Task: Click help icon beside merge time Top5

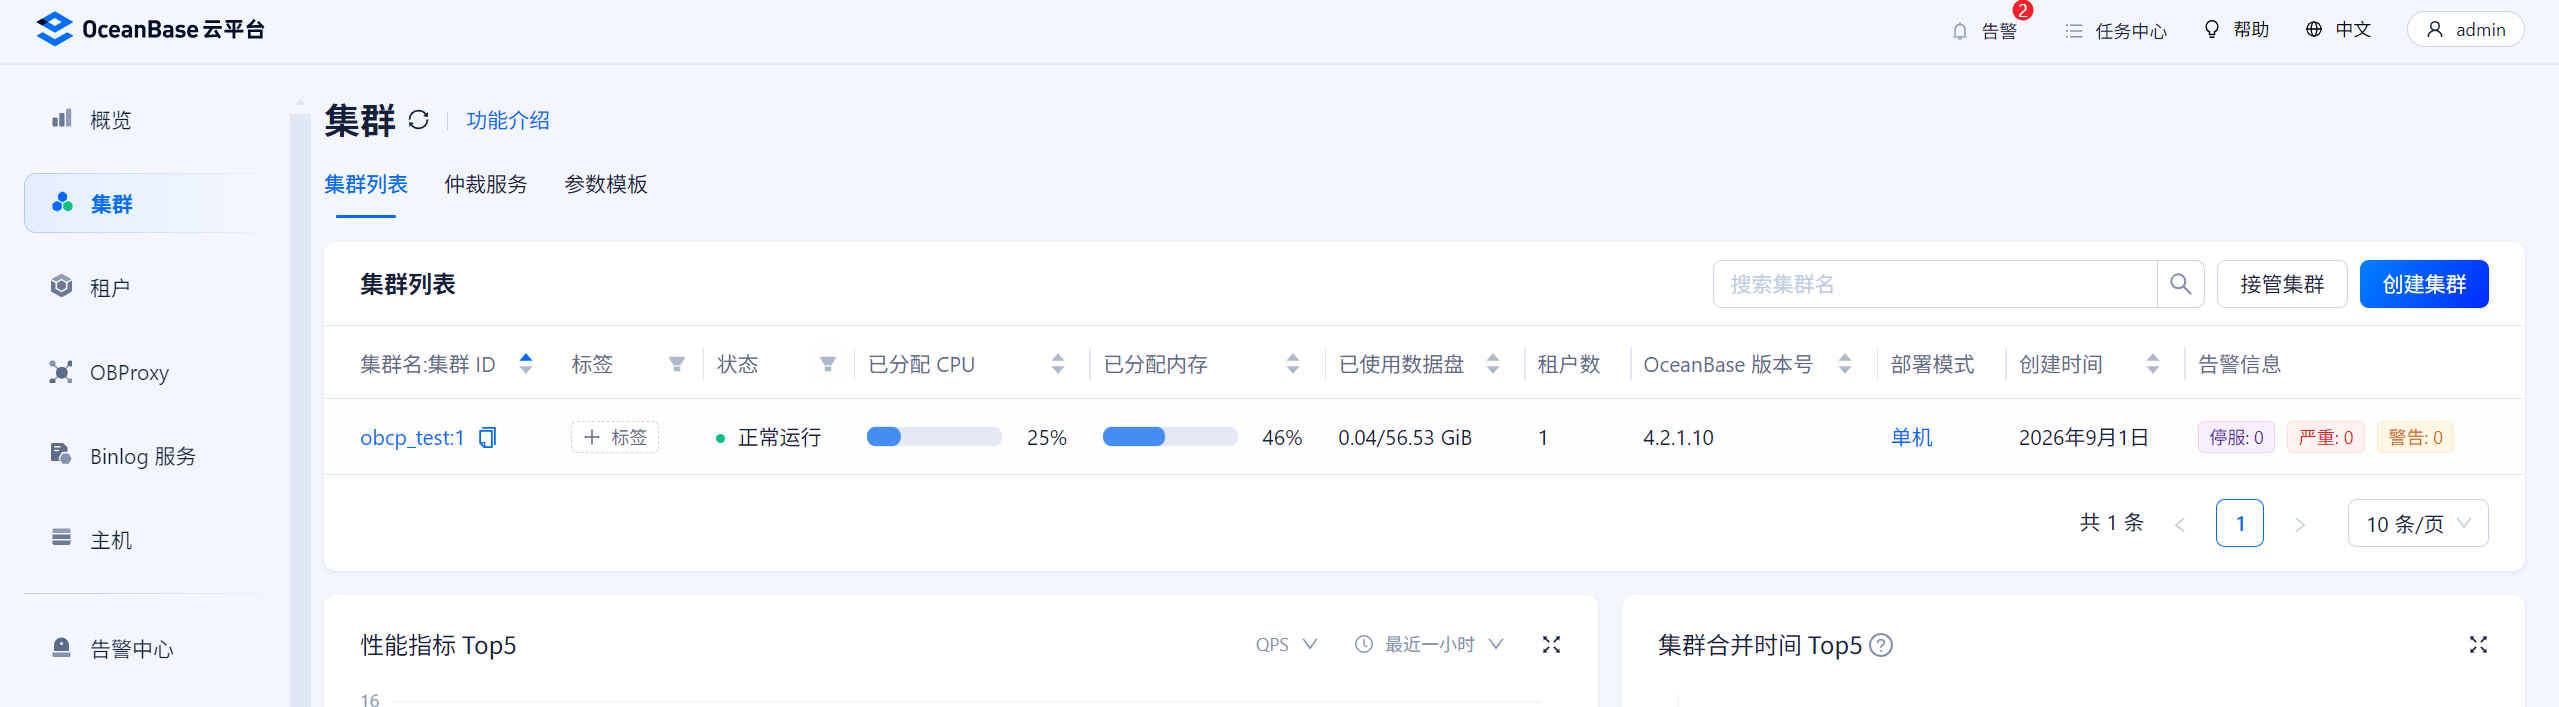Action: (x=1881, y=645)
